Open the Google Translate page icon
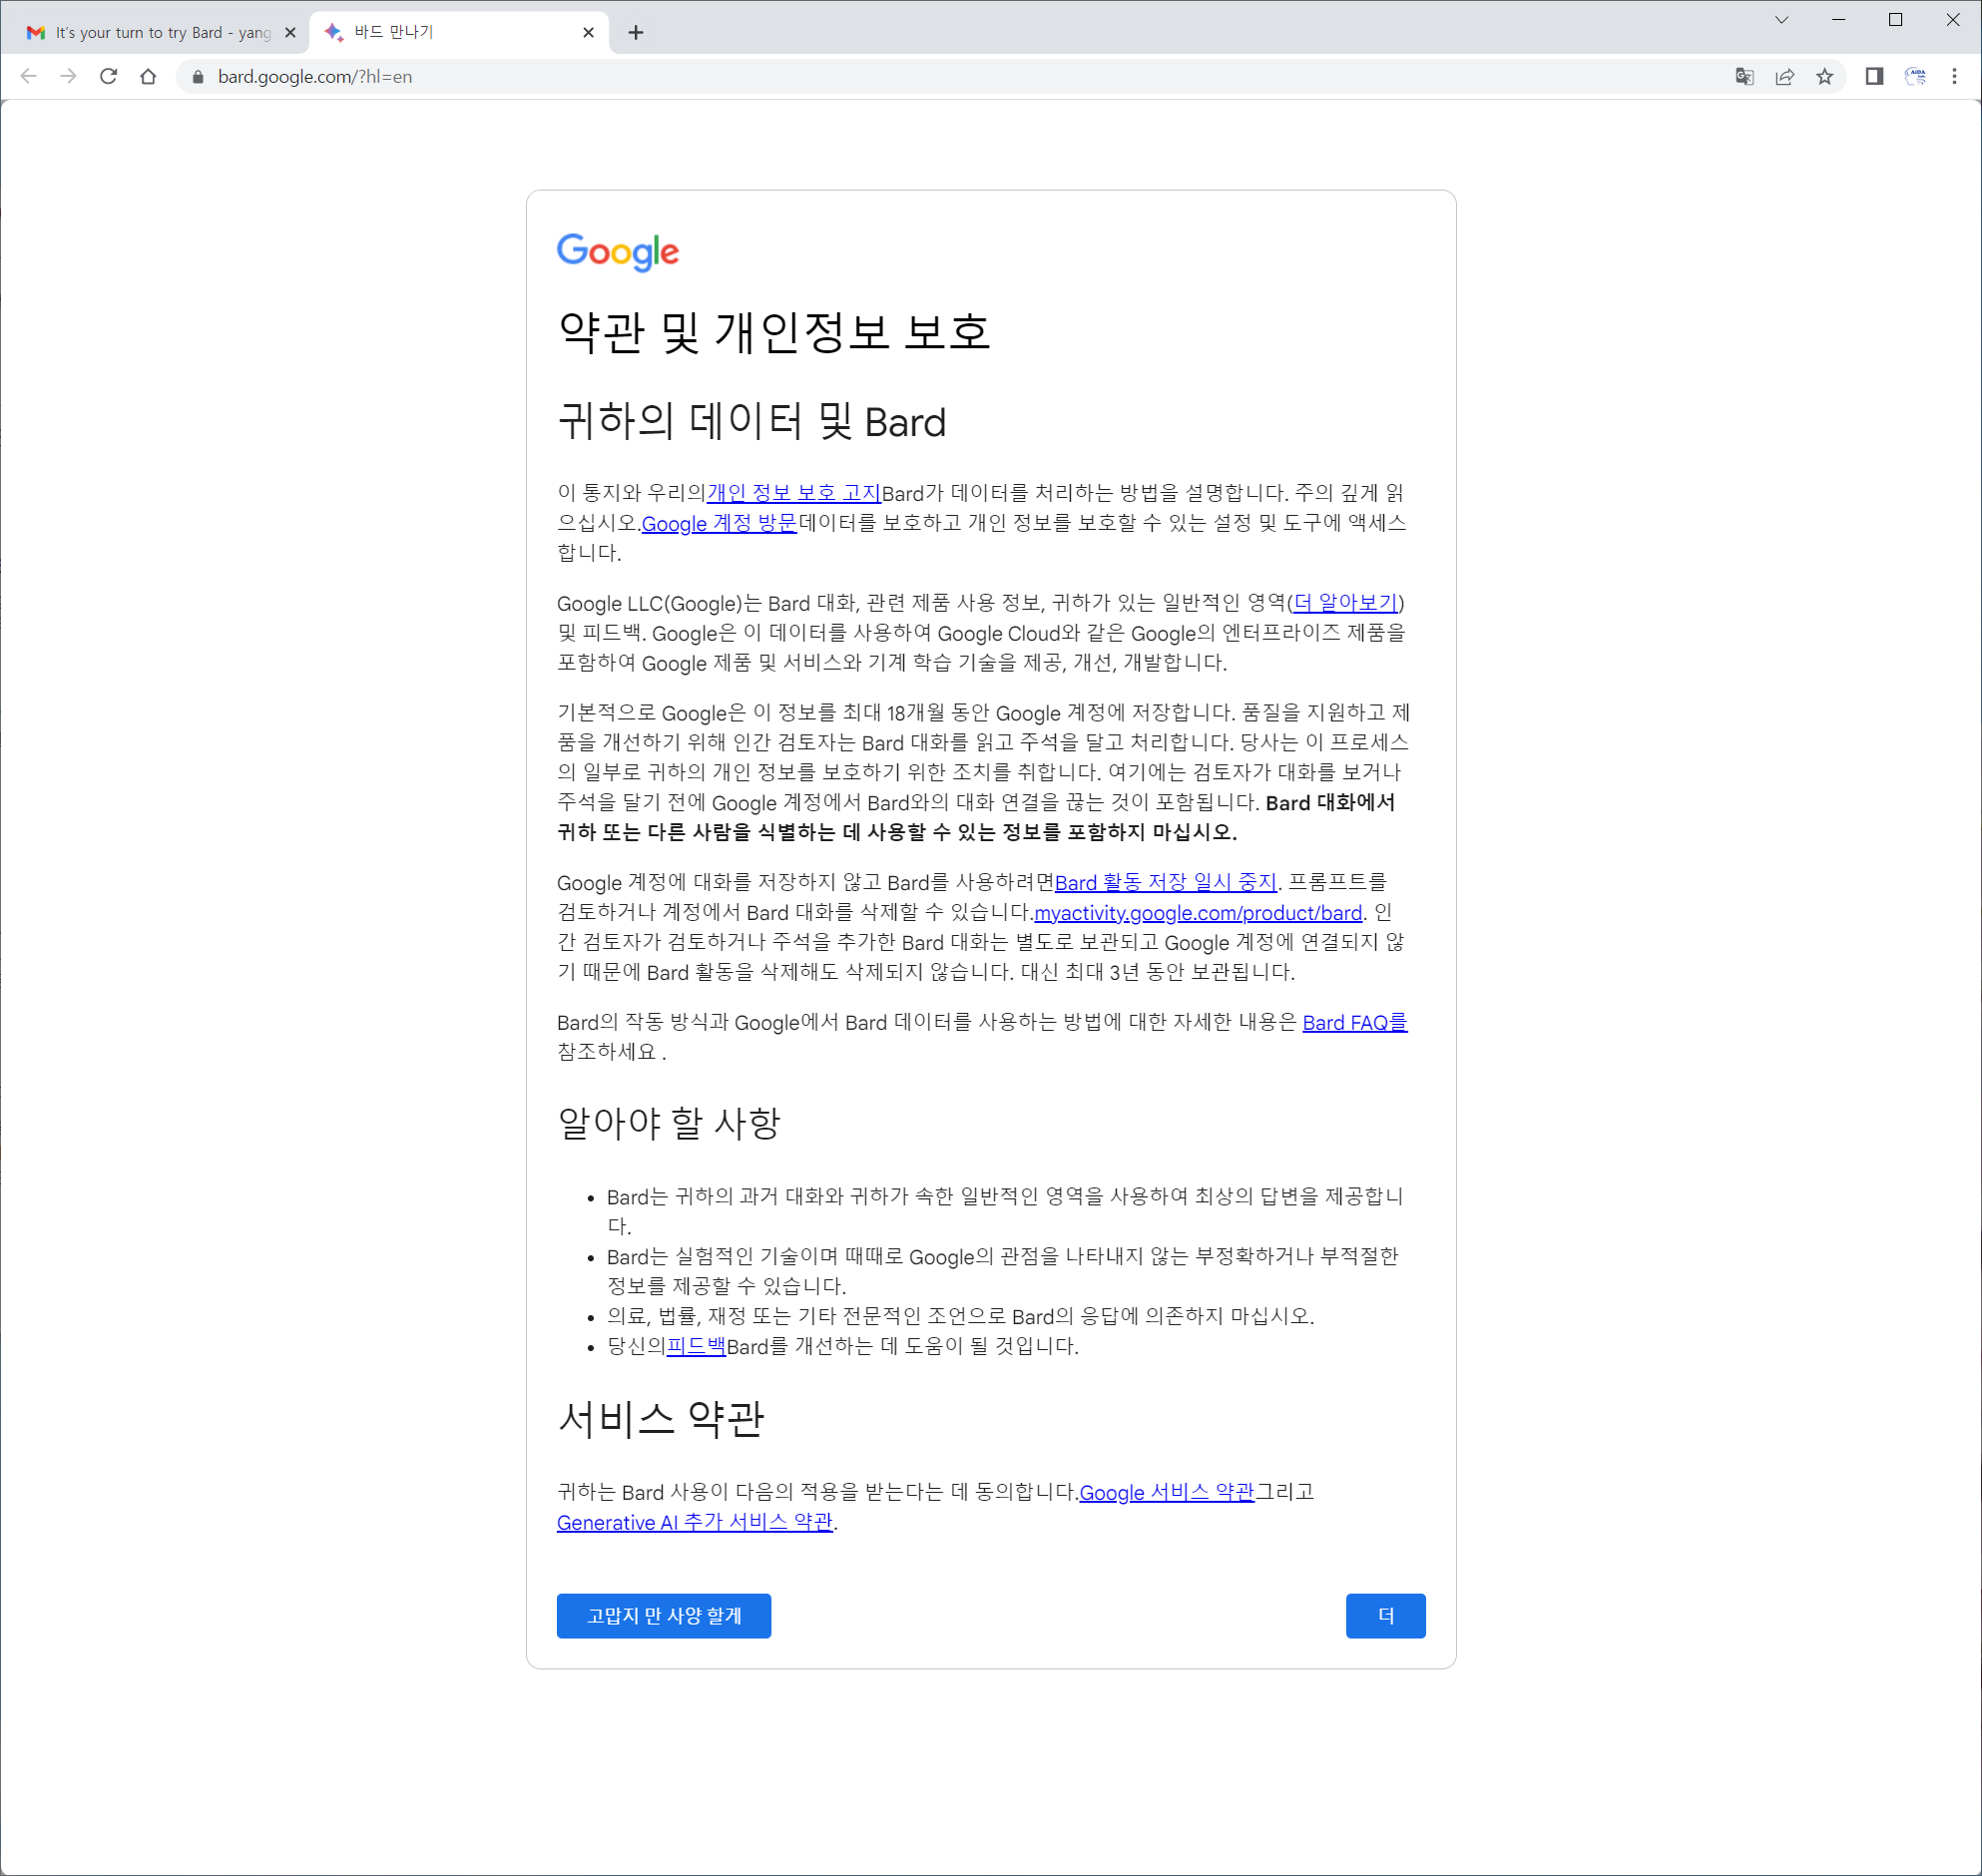This screenshot has width=1982, height=1876. tap(1744, 76)
